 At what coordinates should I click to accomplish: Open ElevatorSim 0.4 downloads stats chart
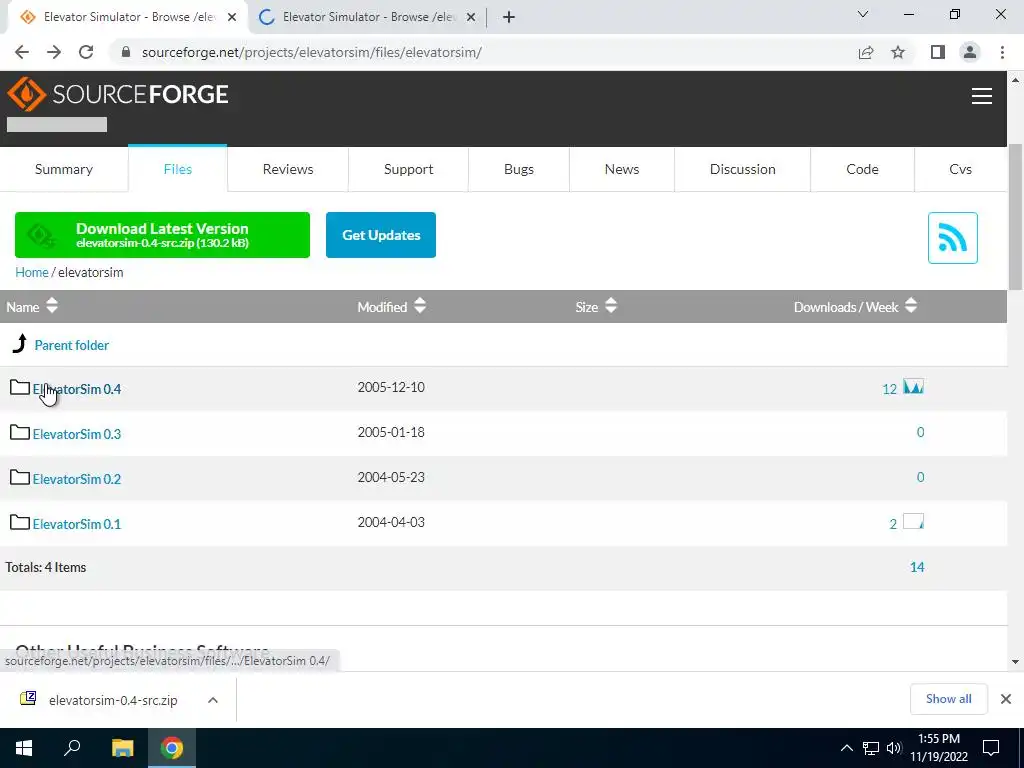pos(913,387)
